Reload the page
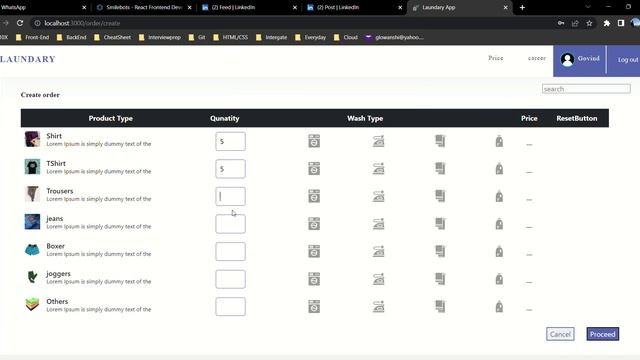The height and width of the screenshot is (360, 640). coord(20,23)
